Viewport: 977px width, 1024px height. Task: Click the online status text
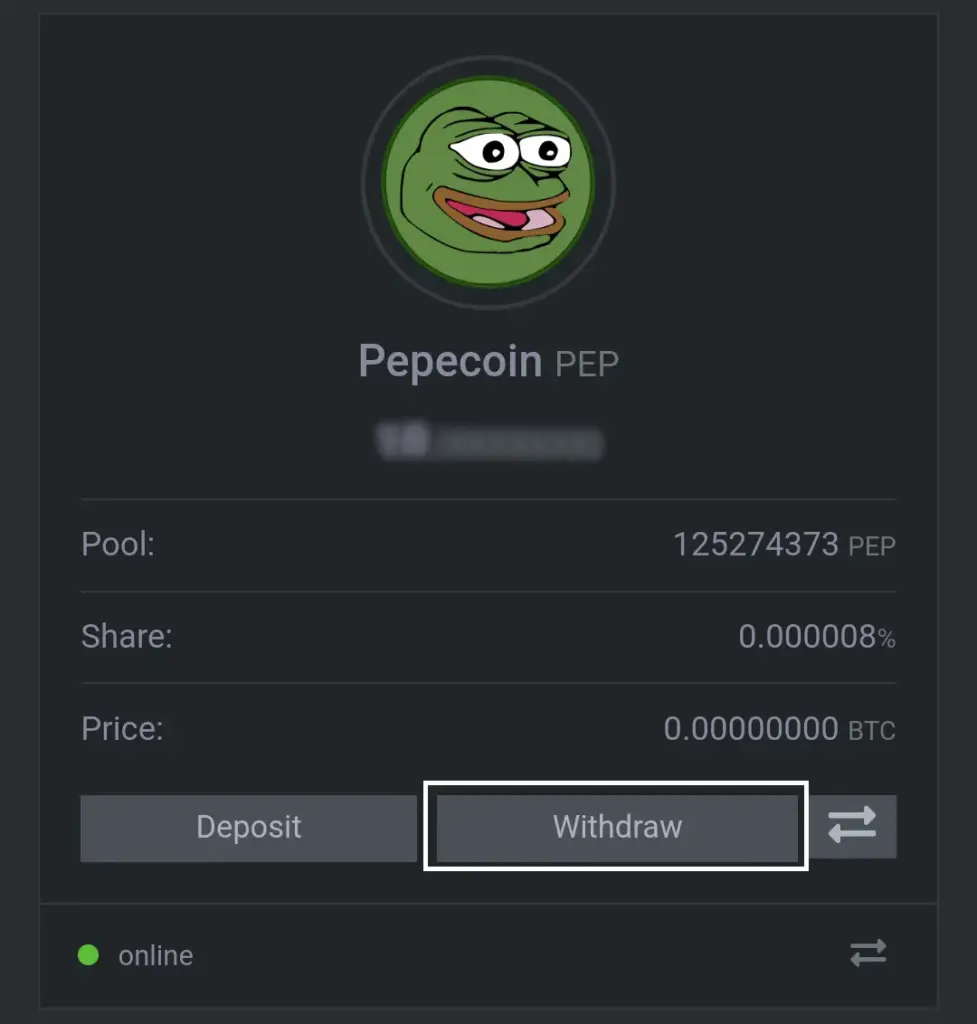pos(155,955)
